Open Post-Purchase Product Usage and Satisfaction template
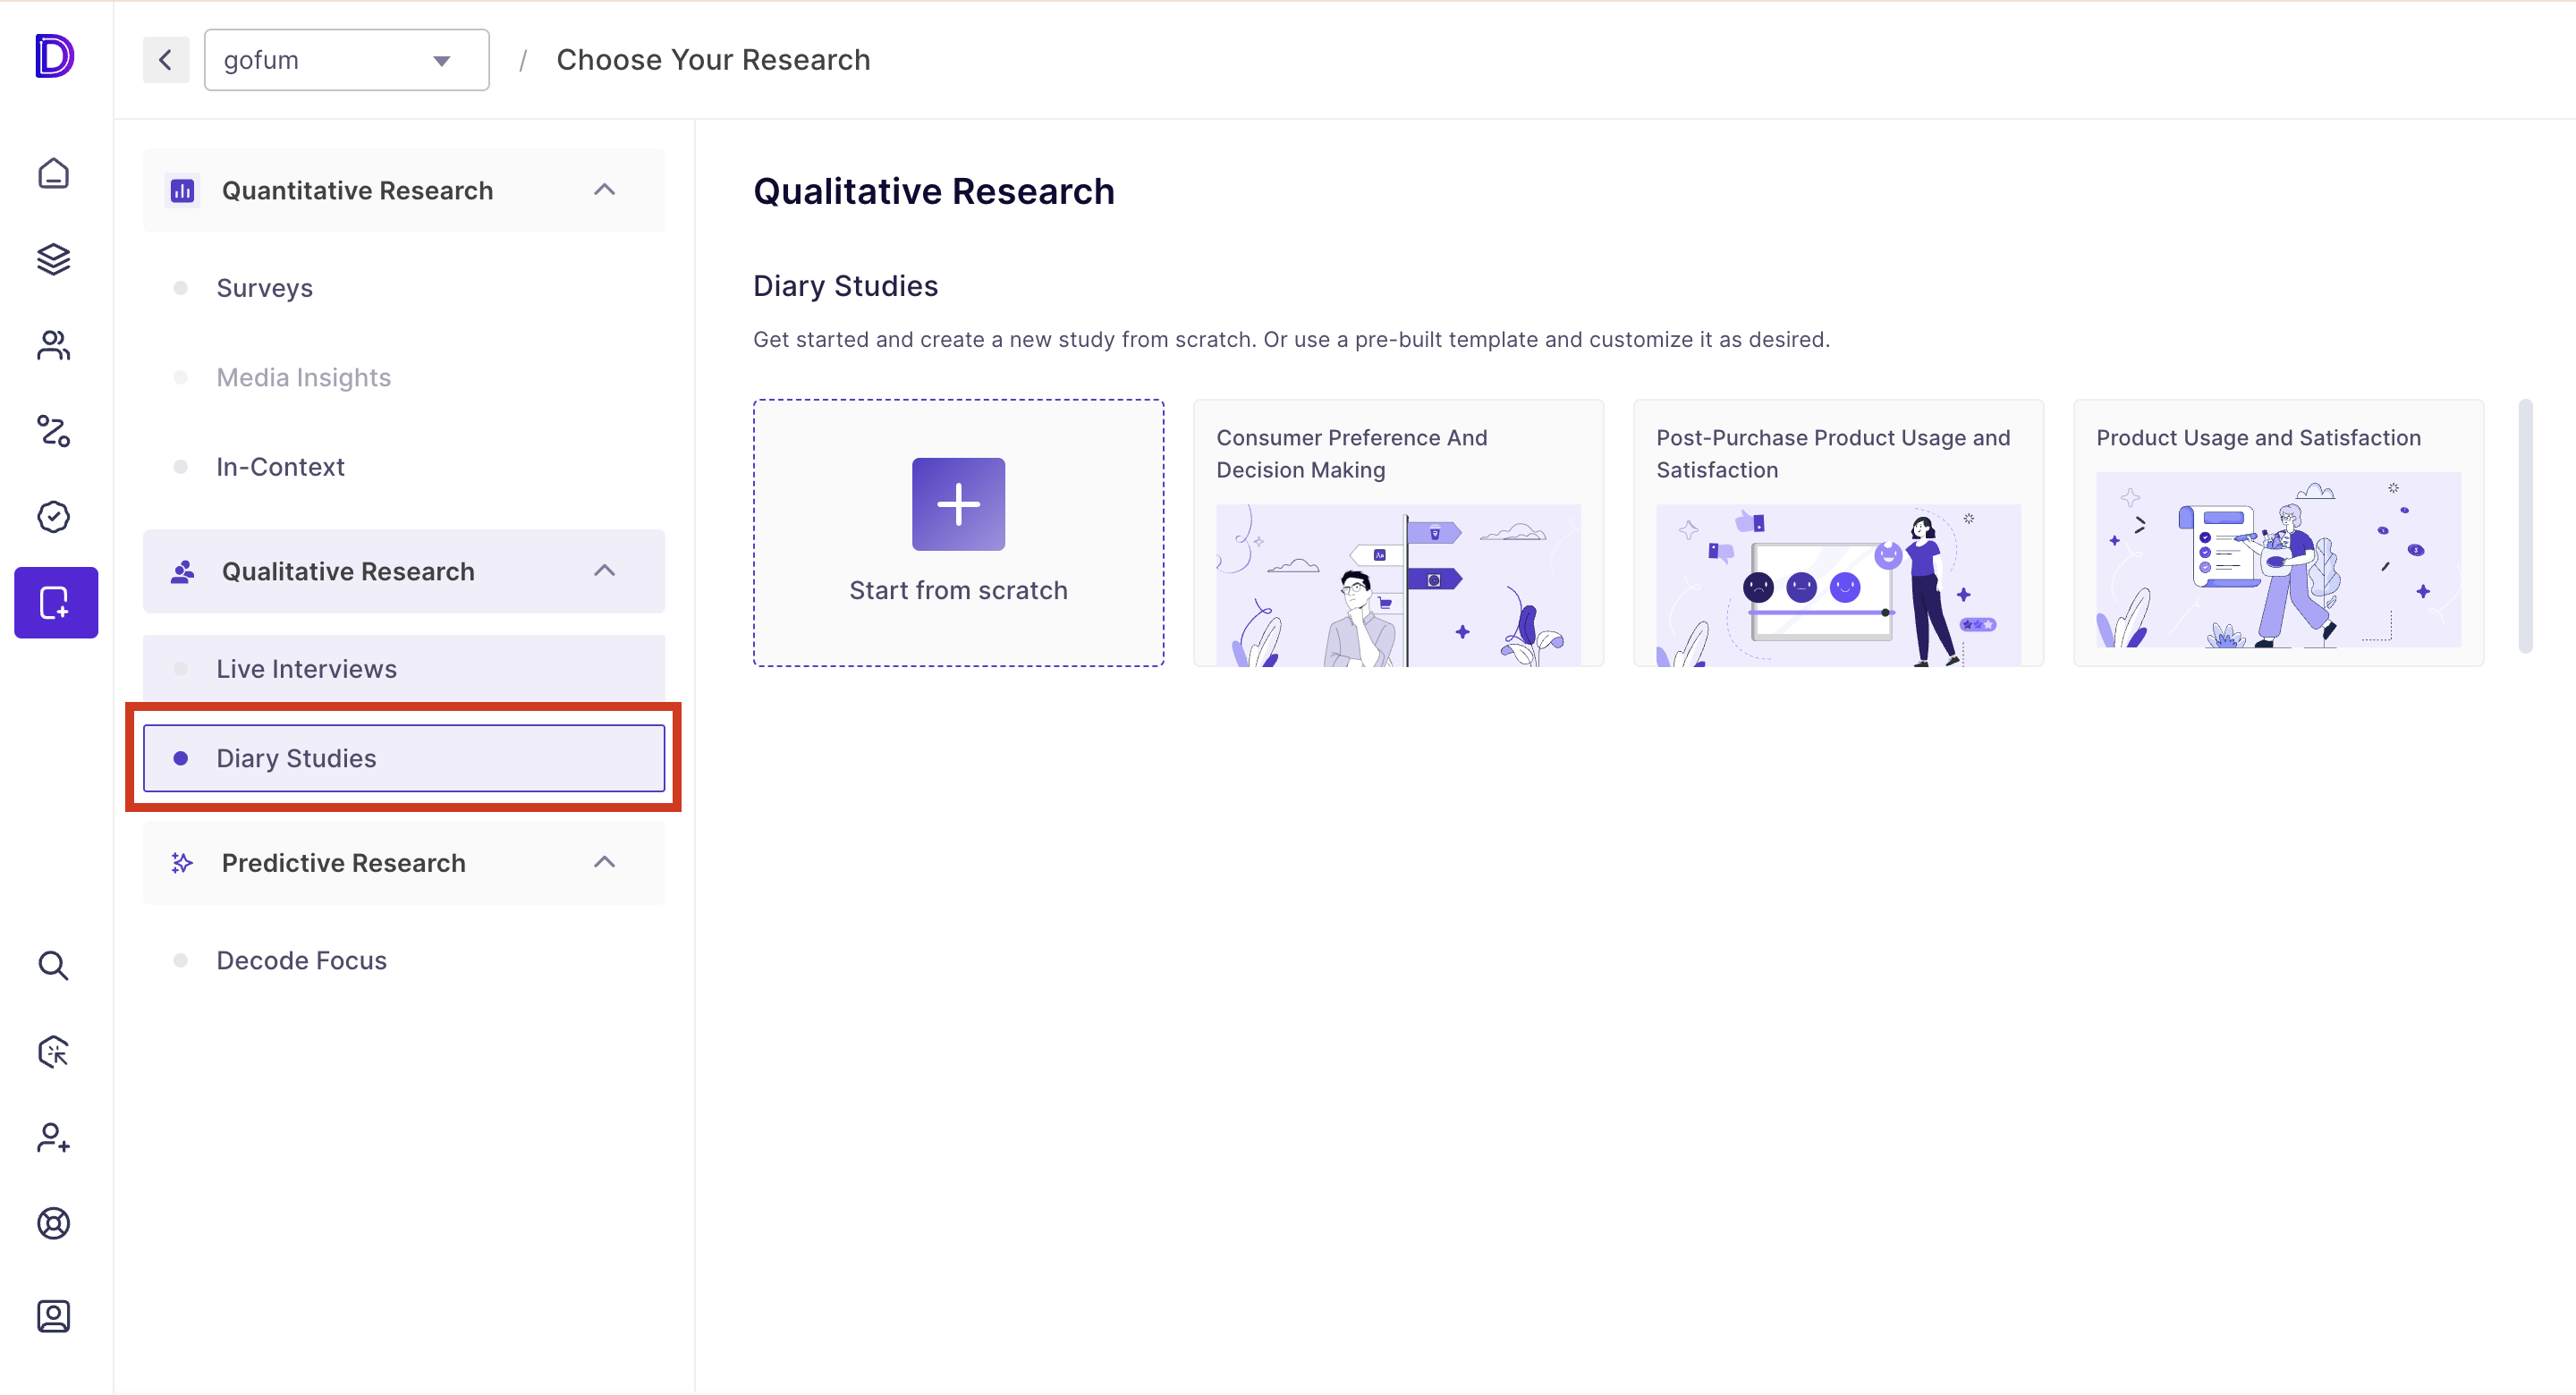The image size is (2576, 1395). (x=1838, y=533)
